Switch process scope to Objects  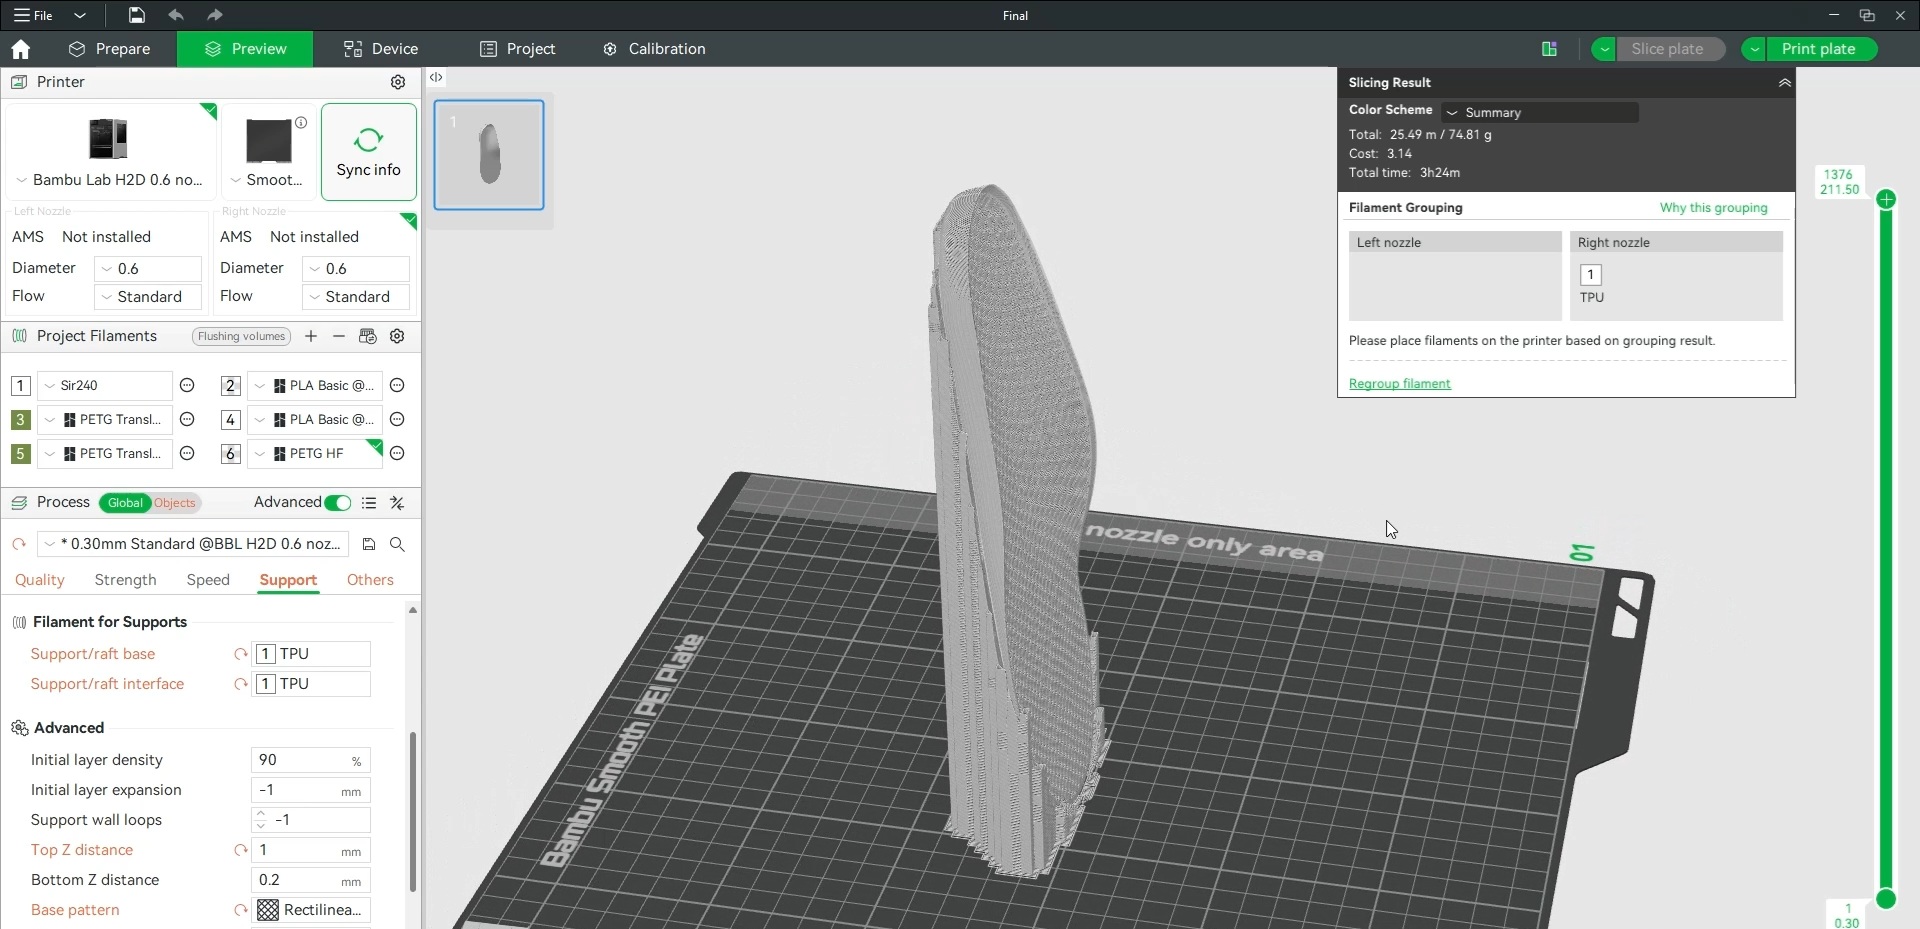(175, 503)
